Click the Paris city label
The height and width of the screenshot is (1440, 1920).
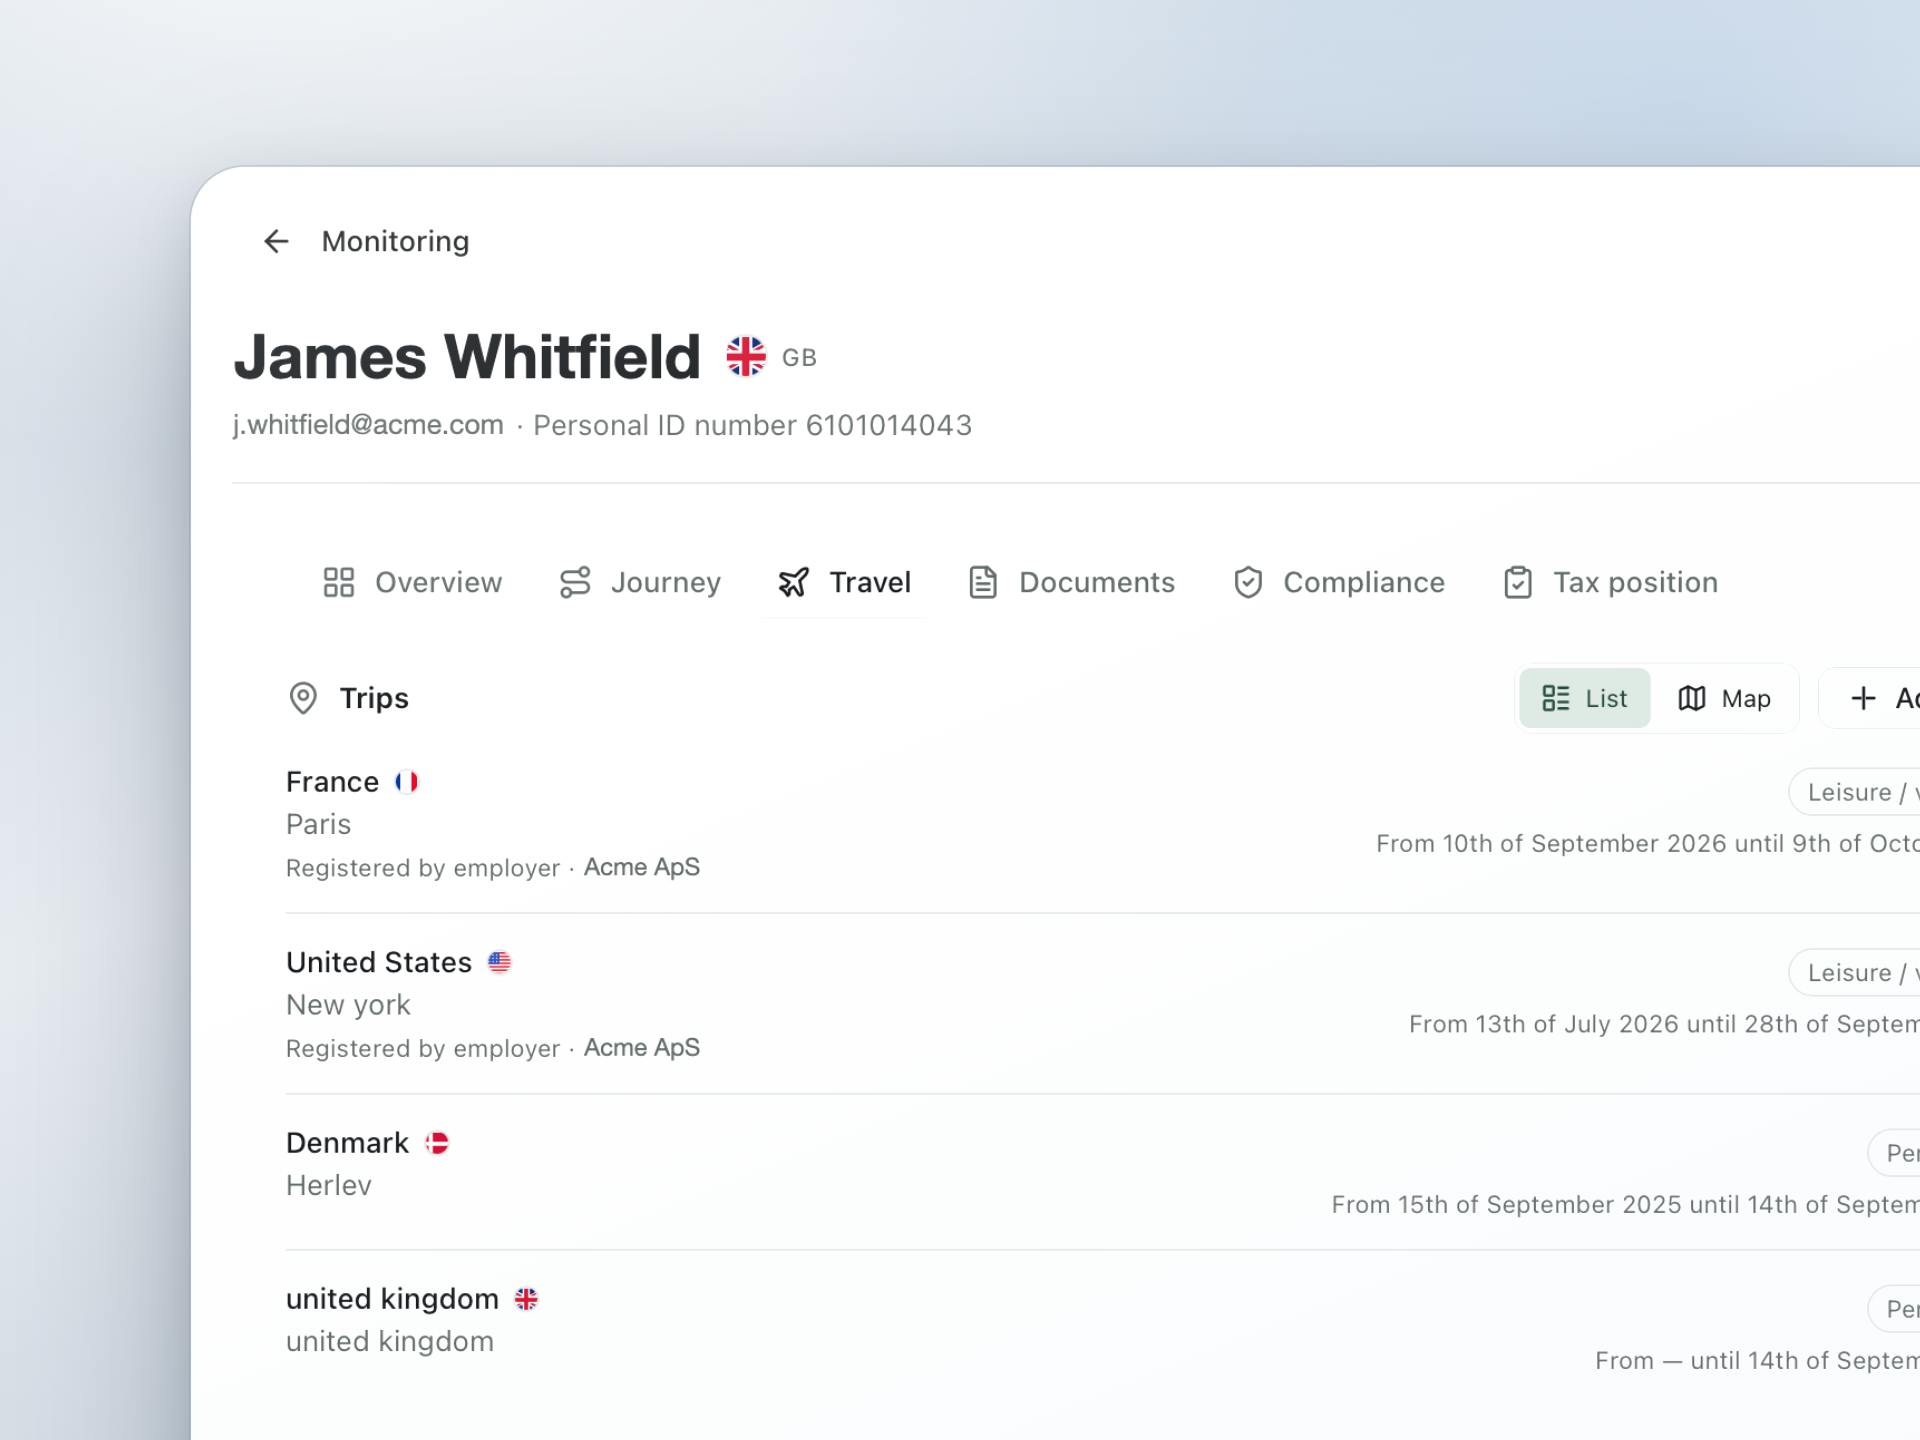318,824
